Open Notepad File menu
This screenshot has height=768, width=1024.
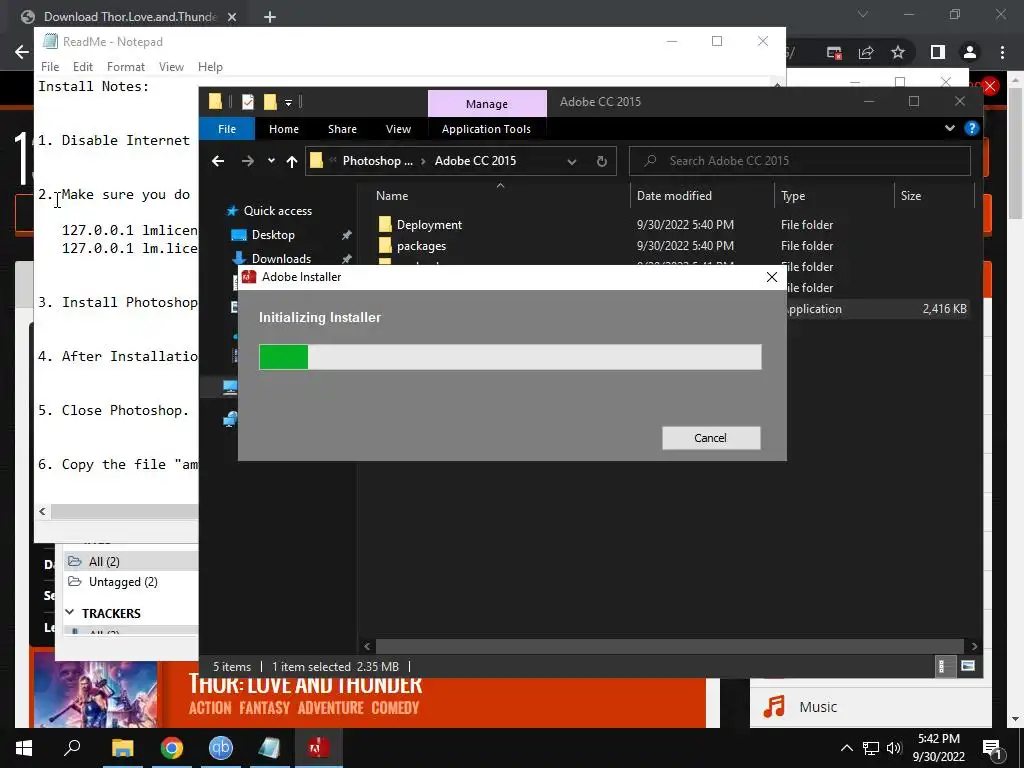[x=50, y=67]
